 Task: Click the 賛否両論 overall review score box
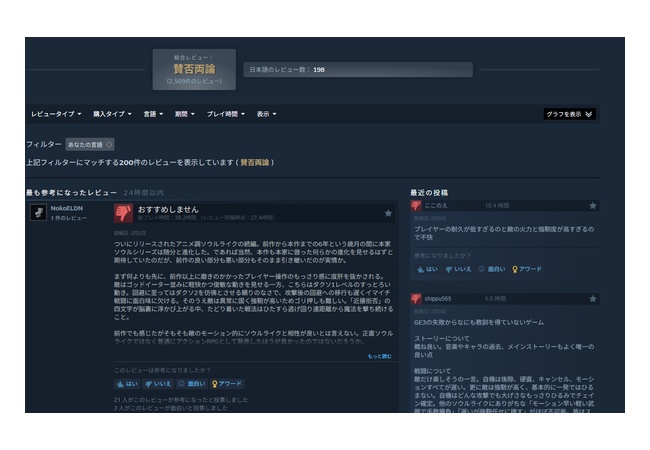pyautogui.click(x=194, y=69)
